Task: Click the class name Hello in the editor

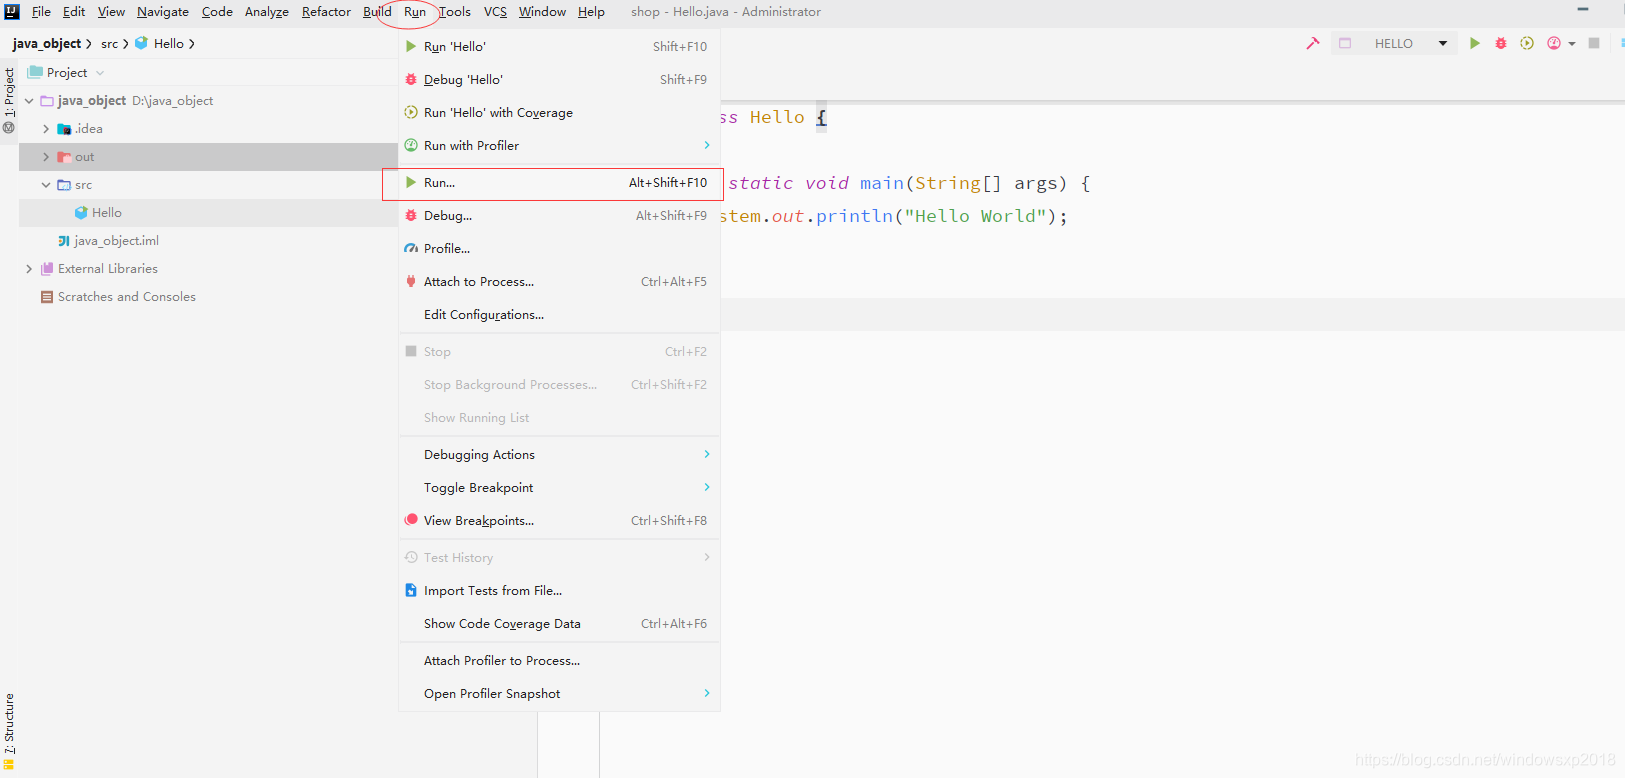Action: click(x=777, y=117)
